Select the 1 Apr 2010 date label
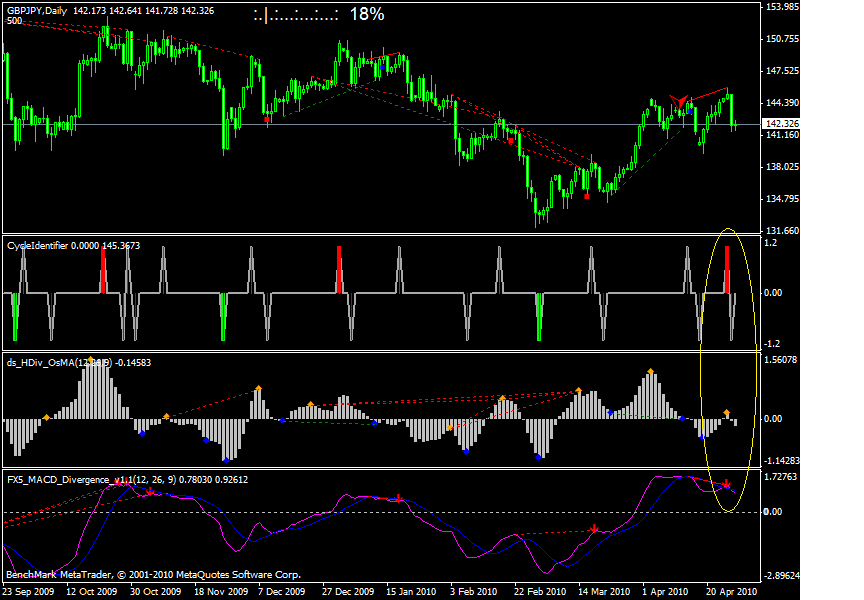 pos(665,592)
